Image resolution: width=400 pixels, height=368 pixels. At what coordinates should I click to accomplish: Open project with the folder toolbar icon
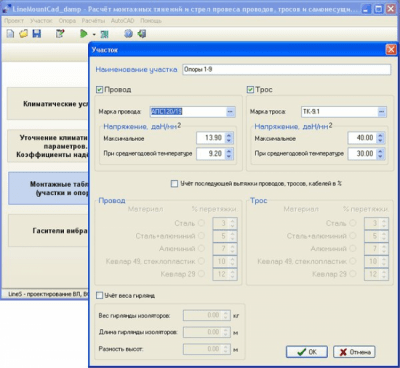[x=23, y=34]
